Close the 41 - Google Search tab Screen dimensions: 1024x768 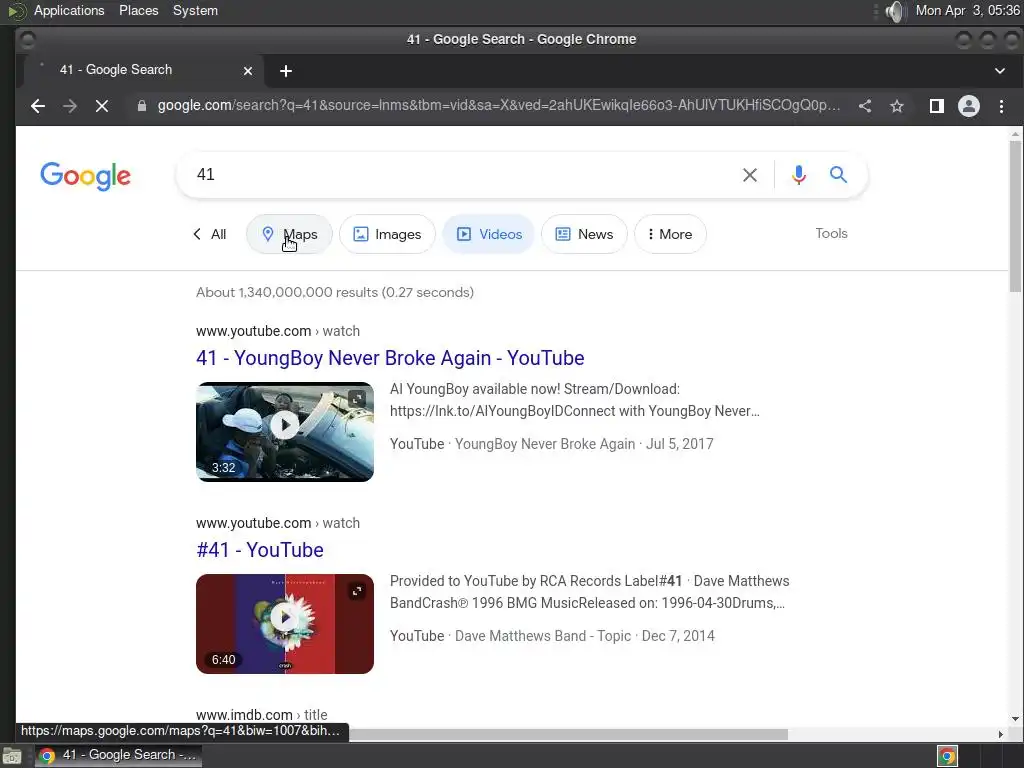(x=248, y=71)
